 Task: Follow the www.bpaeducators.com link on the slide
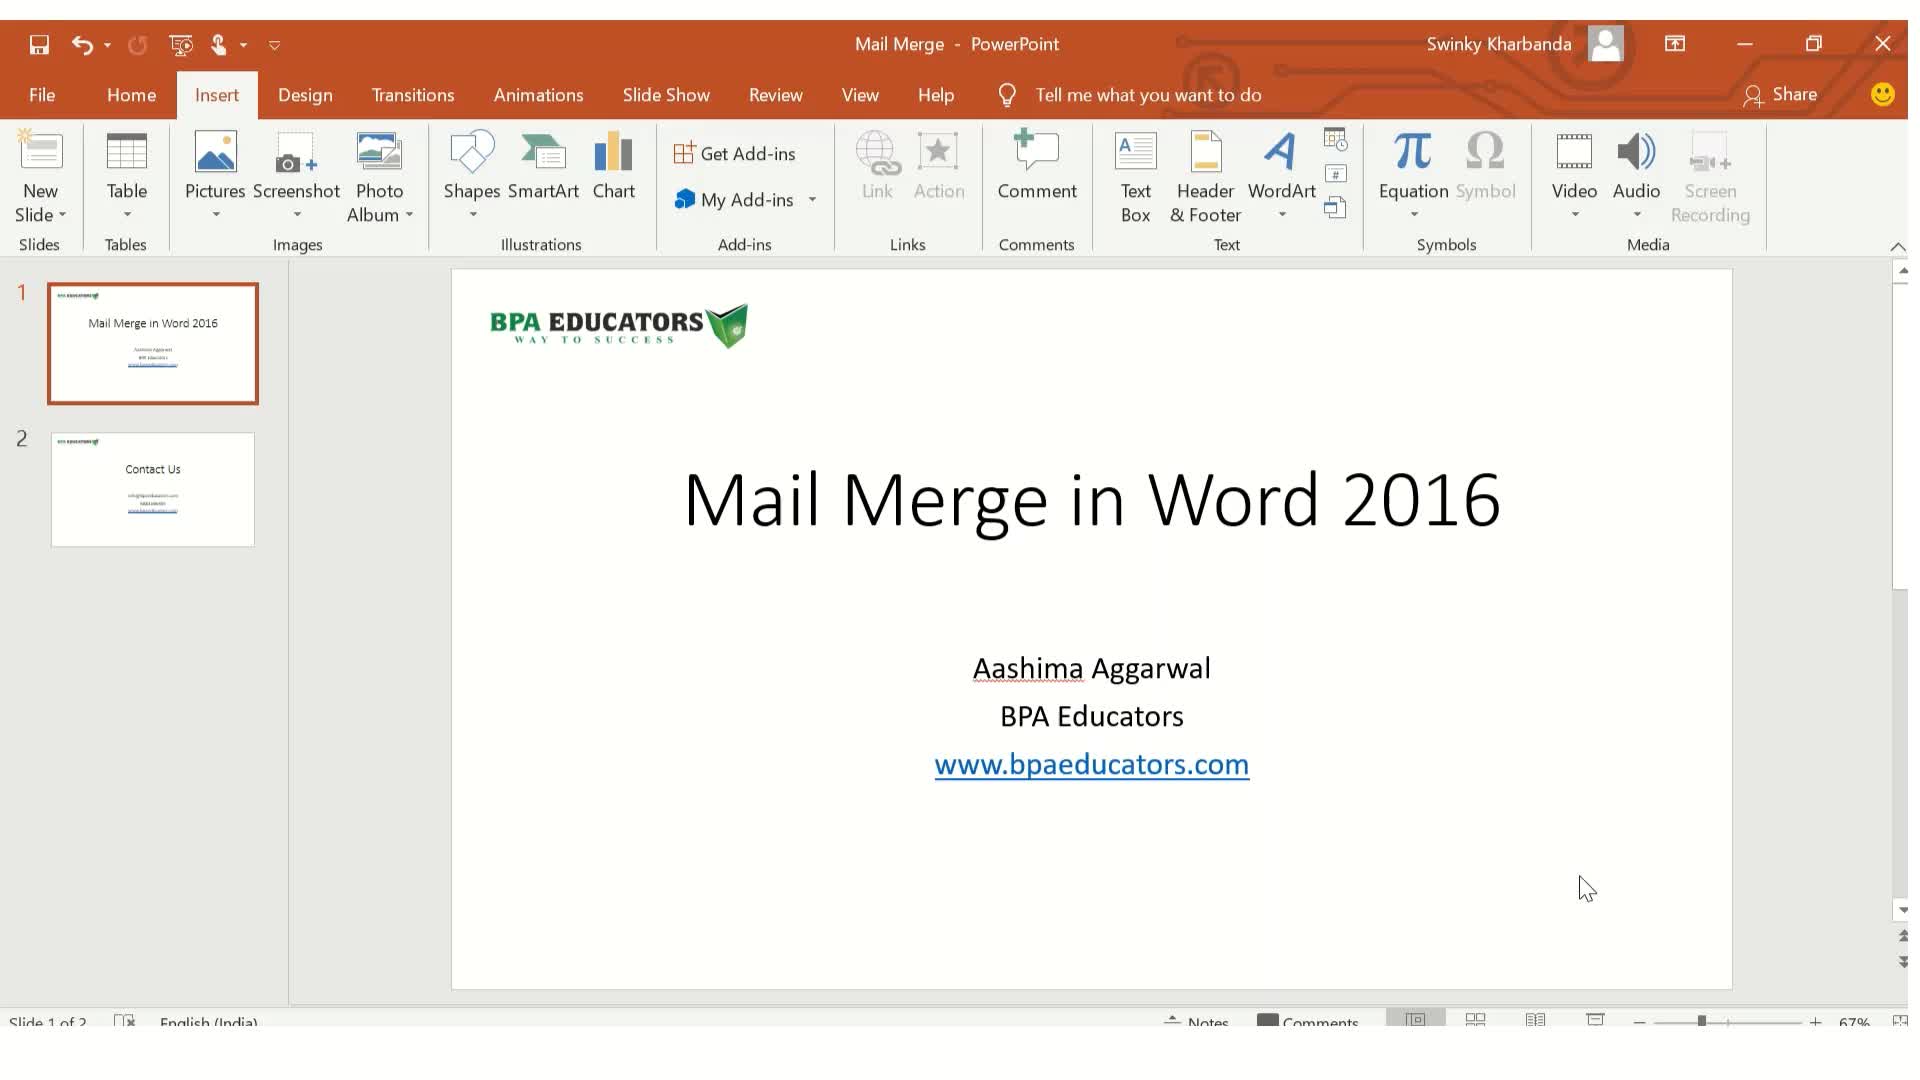click(1092, 764)
